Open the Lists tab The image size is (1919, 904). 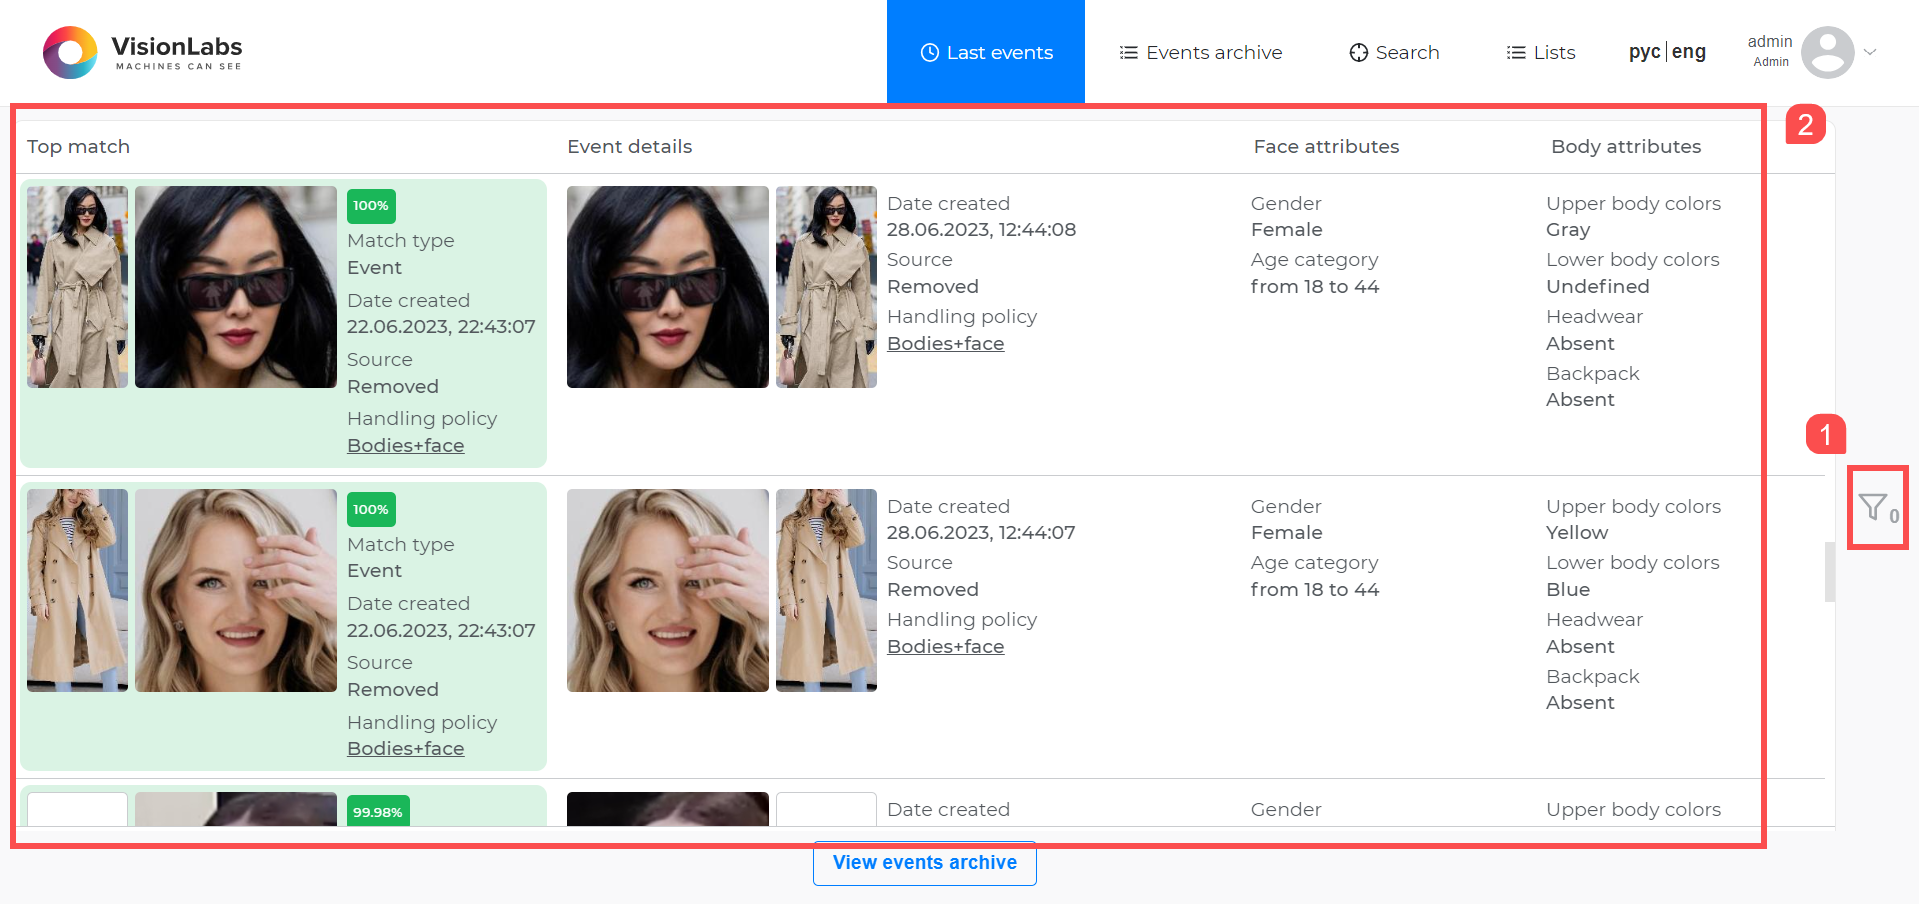coord(1540,52)
